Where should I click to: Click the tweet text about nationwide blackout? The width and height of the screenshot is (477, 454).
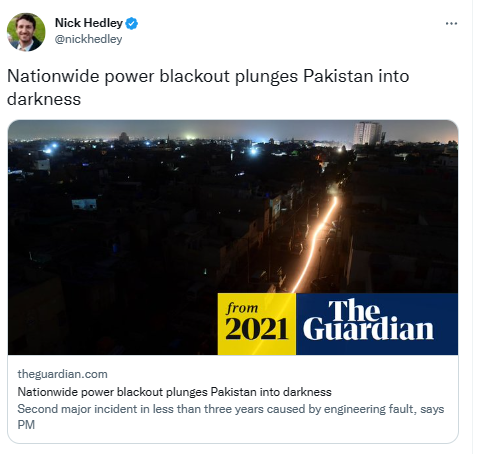208,87
